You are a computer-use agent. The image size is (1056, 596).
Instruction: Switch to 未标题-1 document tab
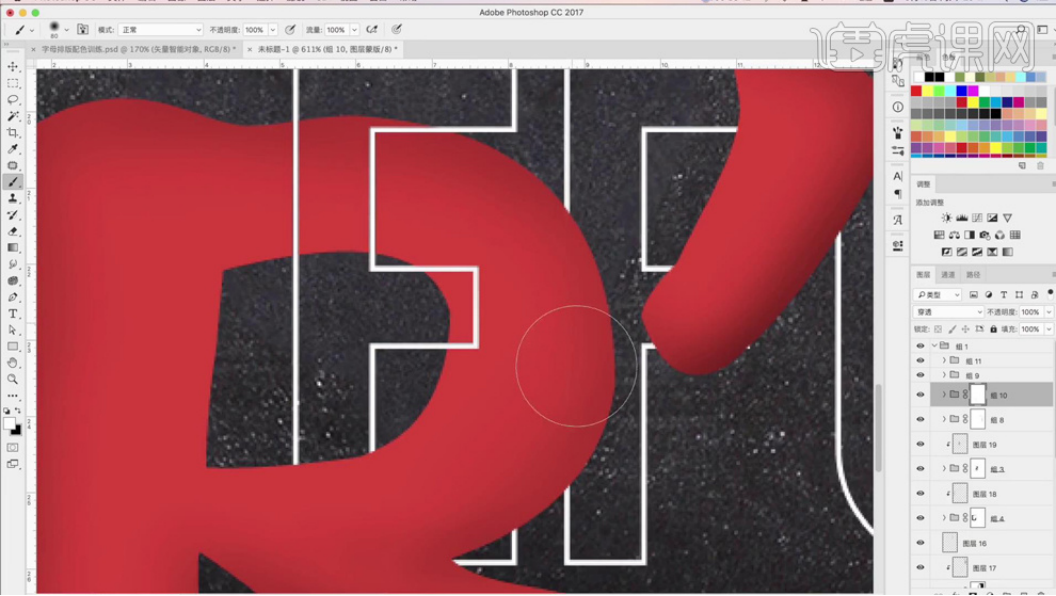click(x=323, y=49)
